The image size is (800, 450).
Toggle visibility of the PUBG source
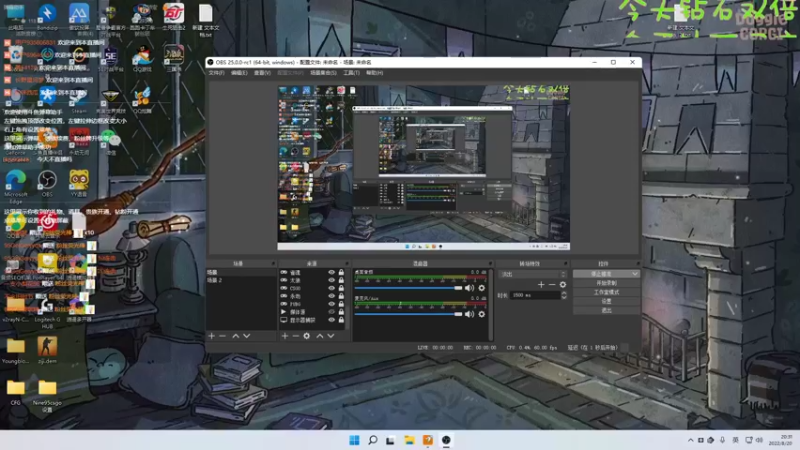(332, 304)
